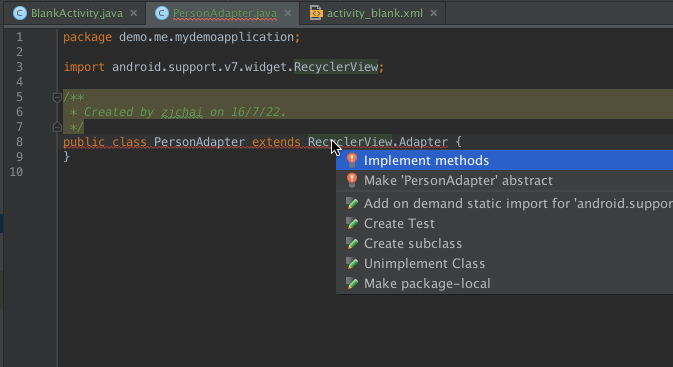
Task: Click the red bulb icon beside Make 'PersonAdapter' abstract
Action: (352, 180)
